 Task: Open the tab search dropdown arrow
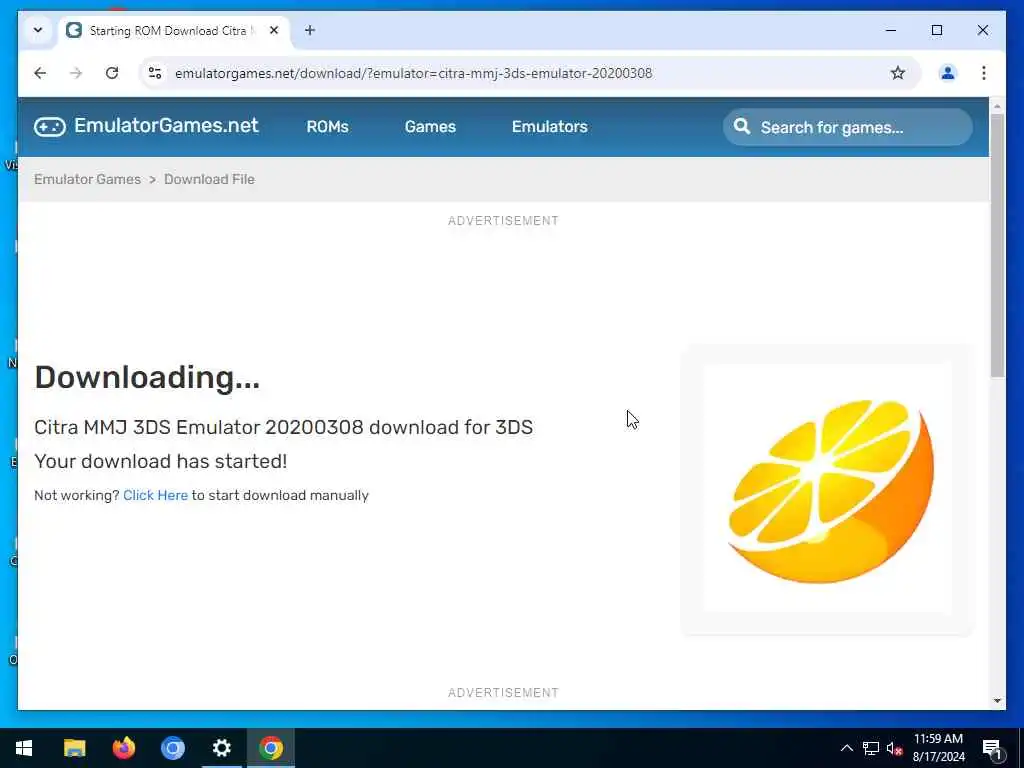point(38,30)
